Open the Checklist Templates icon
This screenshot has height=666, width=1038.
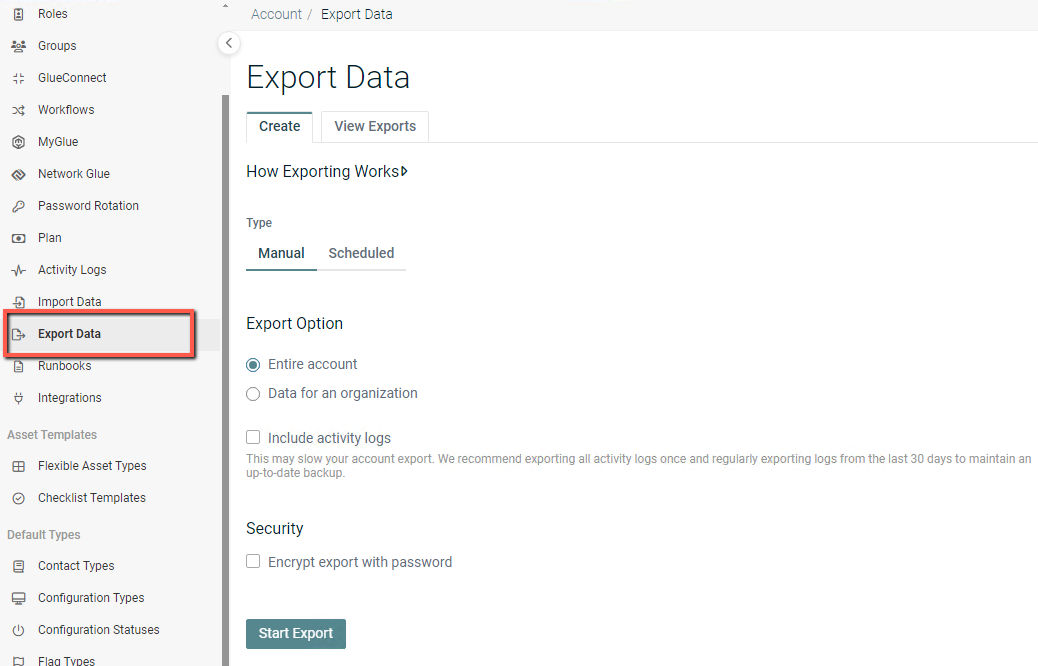click(x=17, y=497)
